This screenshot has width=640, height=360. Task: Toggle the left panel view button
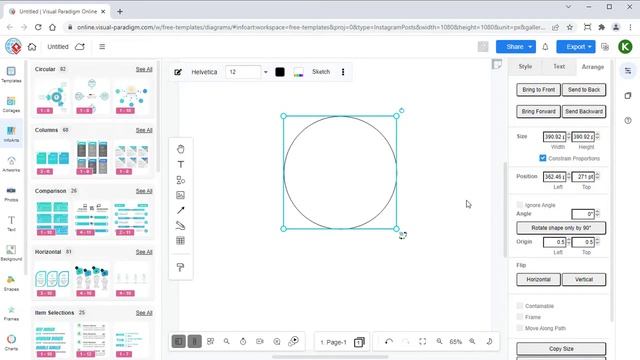(178, 341)
